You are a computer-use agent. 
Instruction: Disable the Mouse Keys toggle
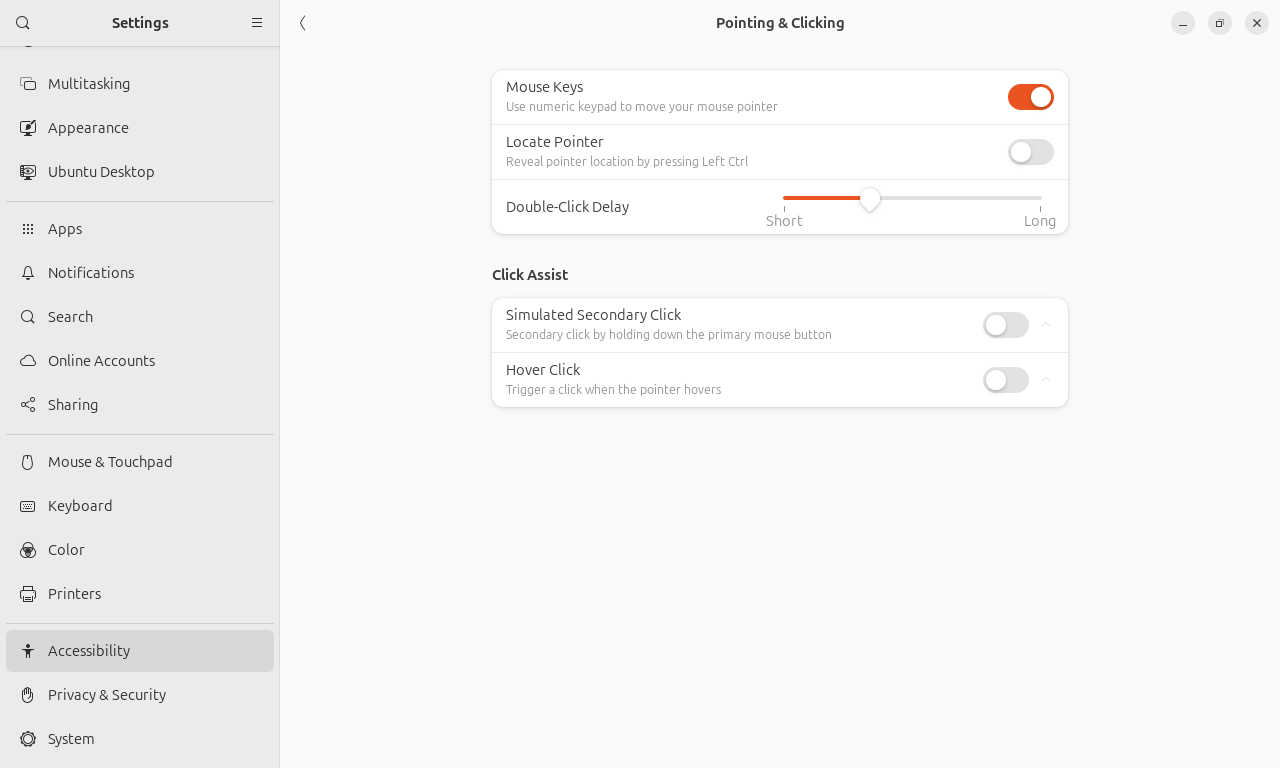1030,97
